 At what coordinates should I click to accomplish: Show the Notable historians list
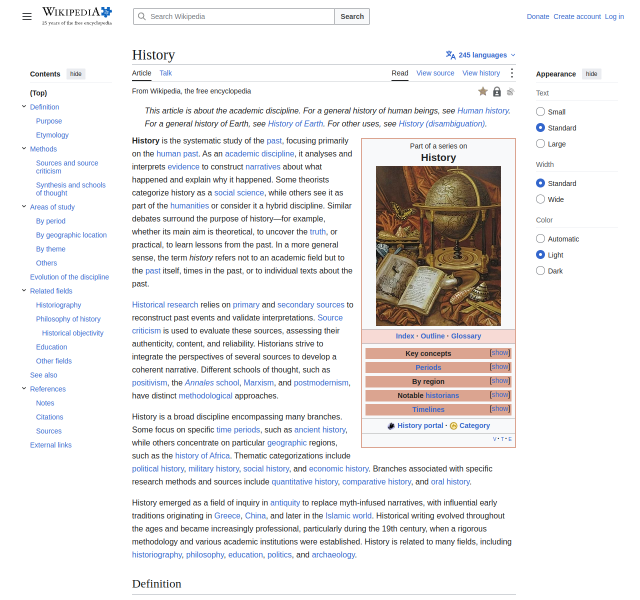(500, 395)
